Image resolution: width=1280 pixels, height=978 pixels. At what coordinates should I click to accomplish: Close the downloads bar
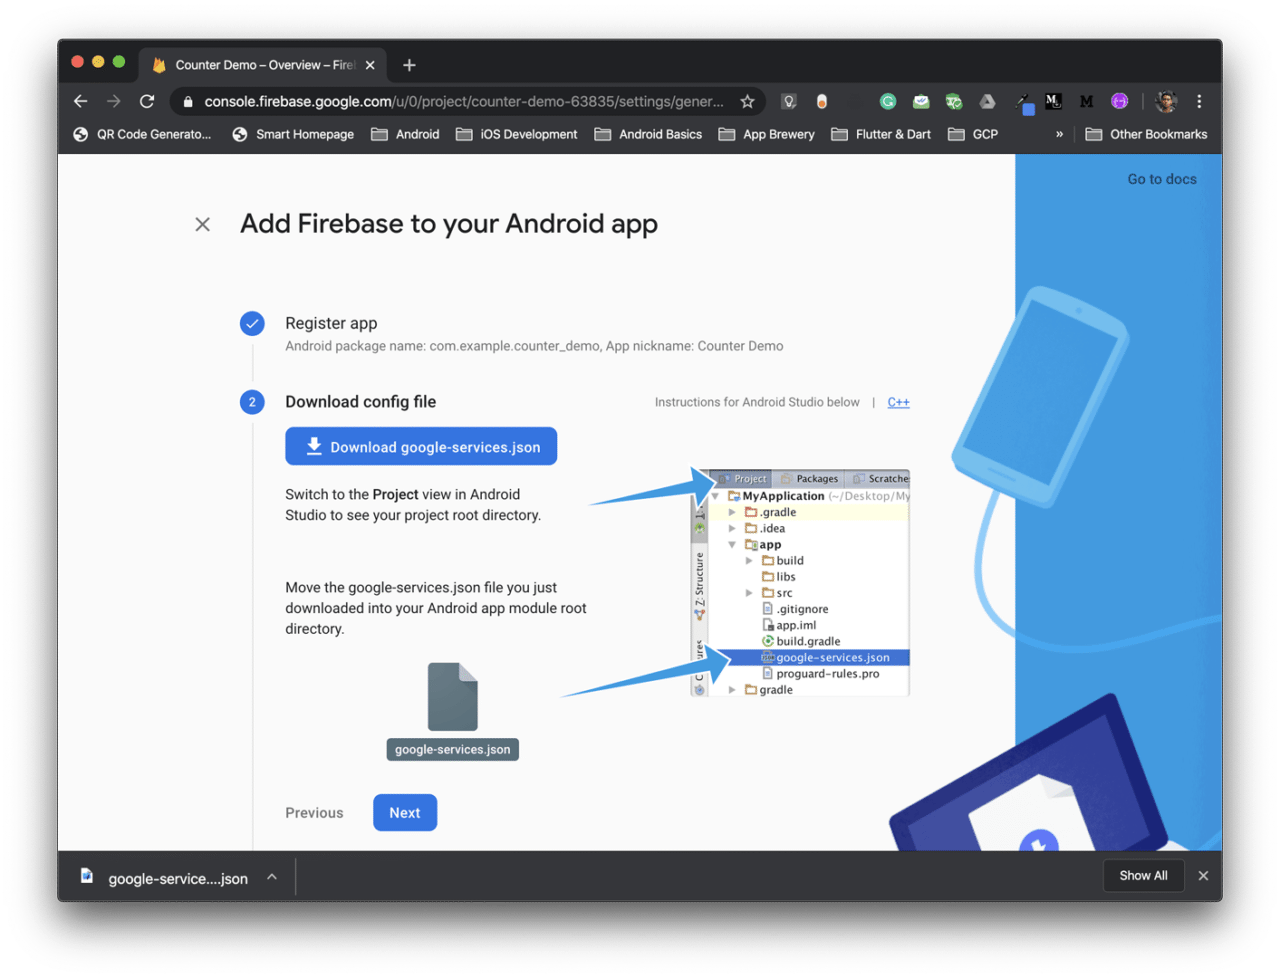[x=1203, y=876]
